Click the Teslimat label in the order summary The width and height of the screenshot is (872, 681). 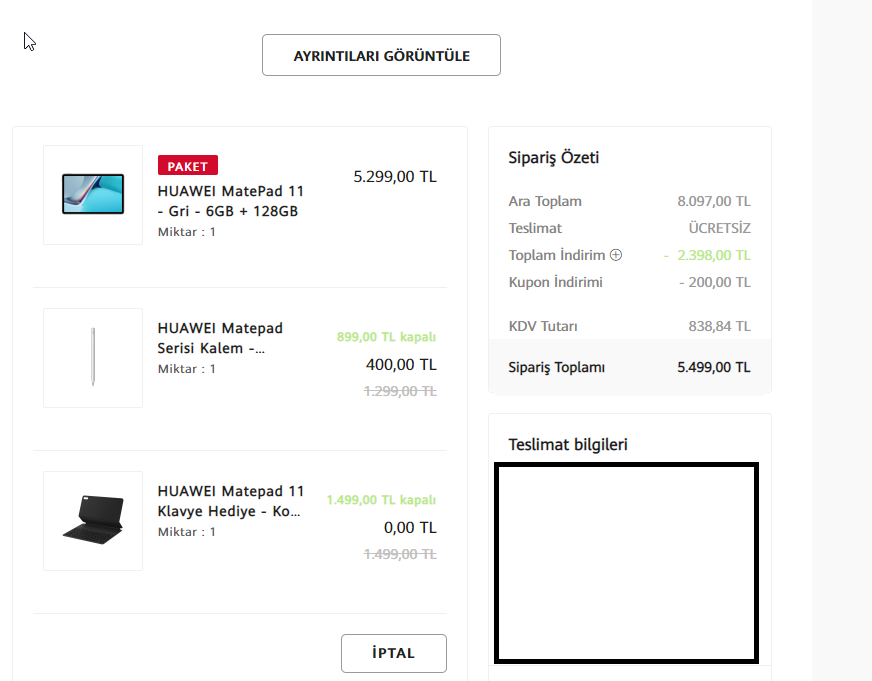pos(535,228)
